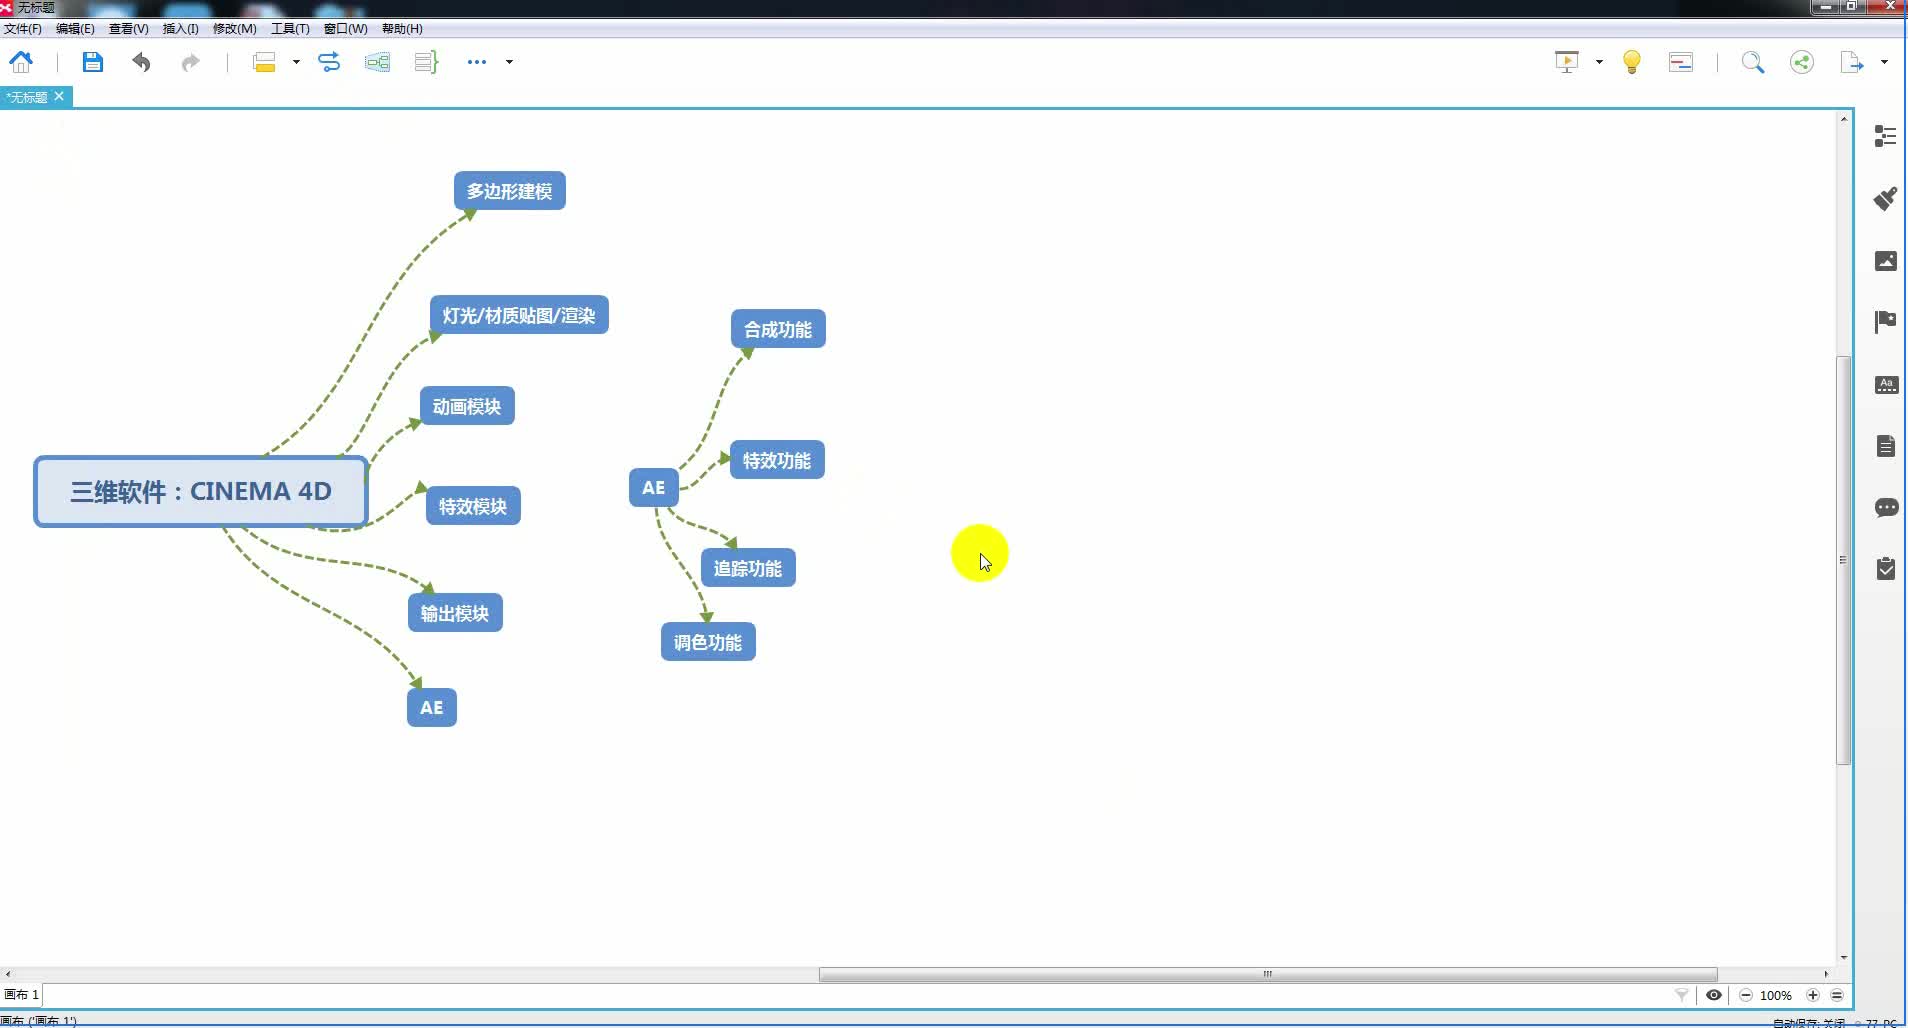Add a boundary around the topic
The width and height of the screenshot is (1908, 1028).
coord(377,62)
